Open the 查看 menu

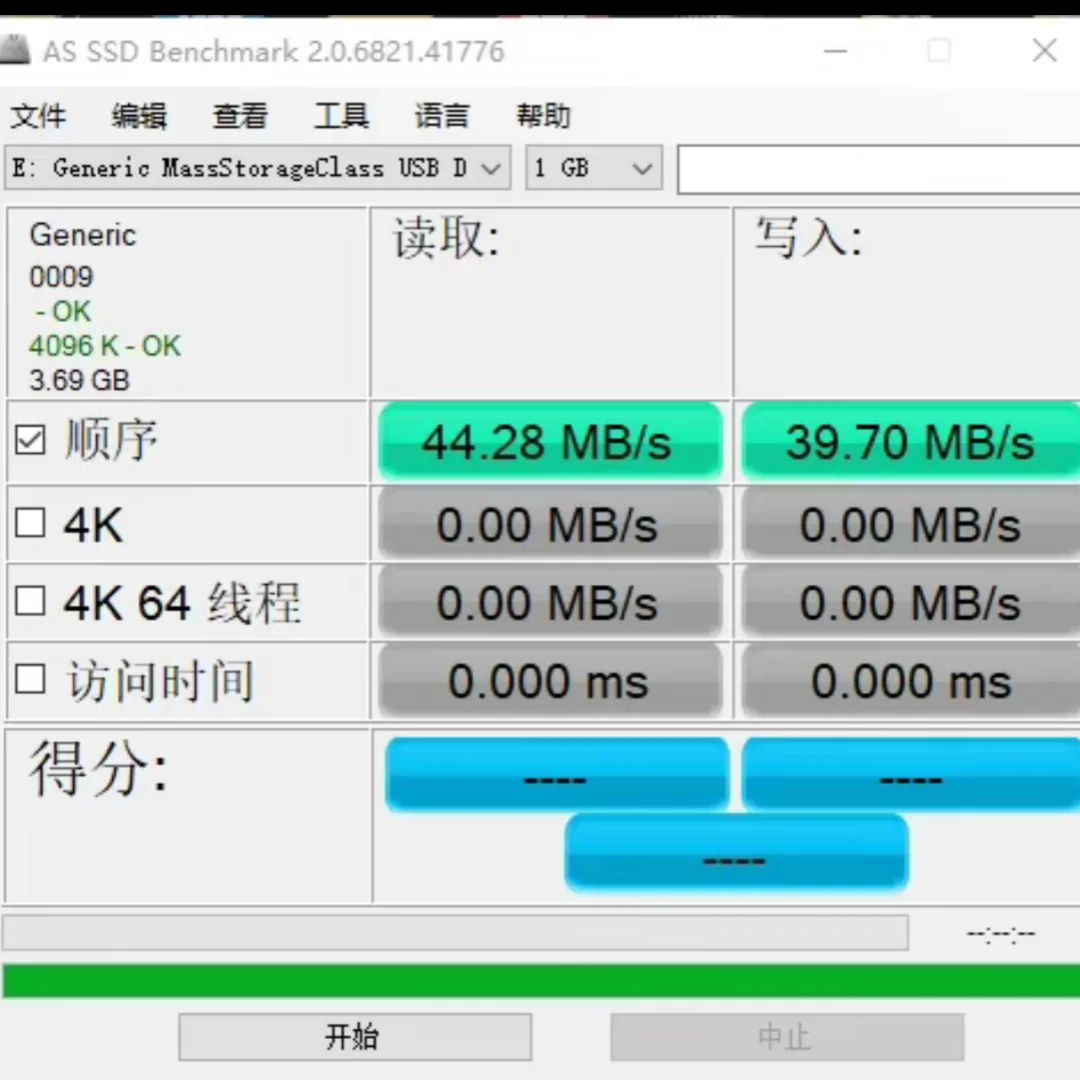click(x=240, y=116)
